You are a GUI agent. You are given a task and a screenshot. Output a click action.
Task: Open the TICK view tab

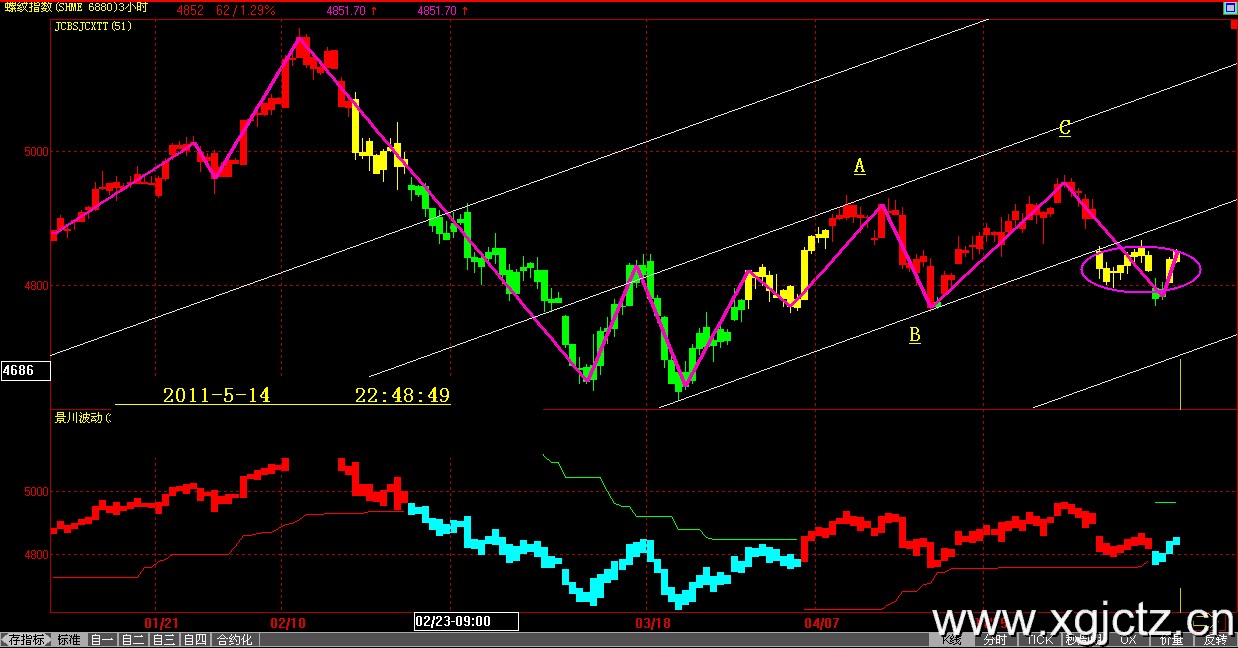coord(1040,640)
